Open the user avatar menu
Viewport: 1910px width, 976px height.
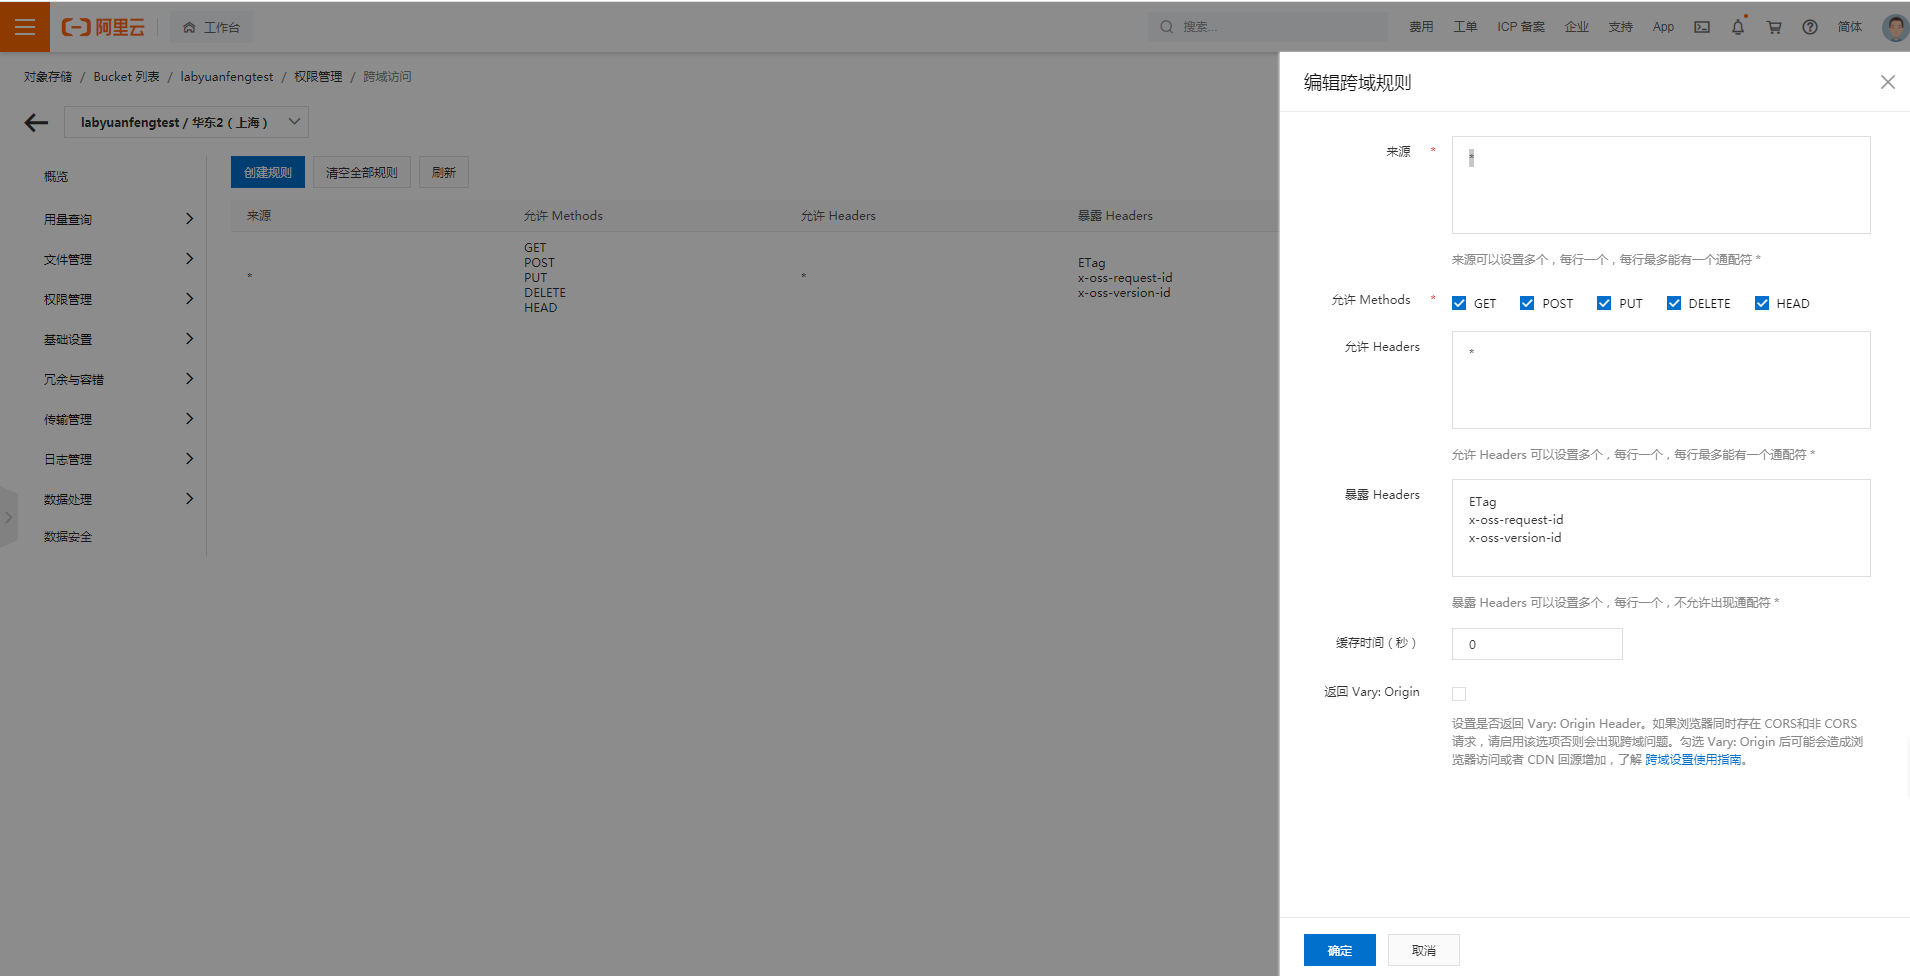pos(1895,27)
